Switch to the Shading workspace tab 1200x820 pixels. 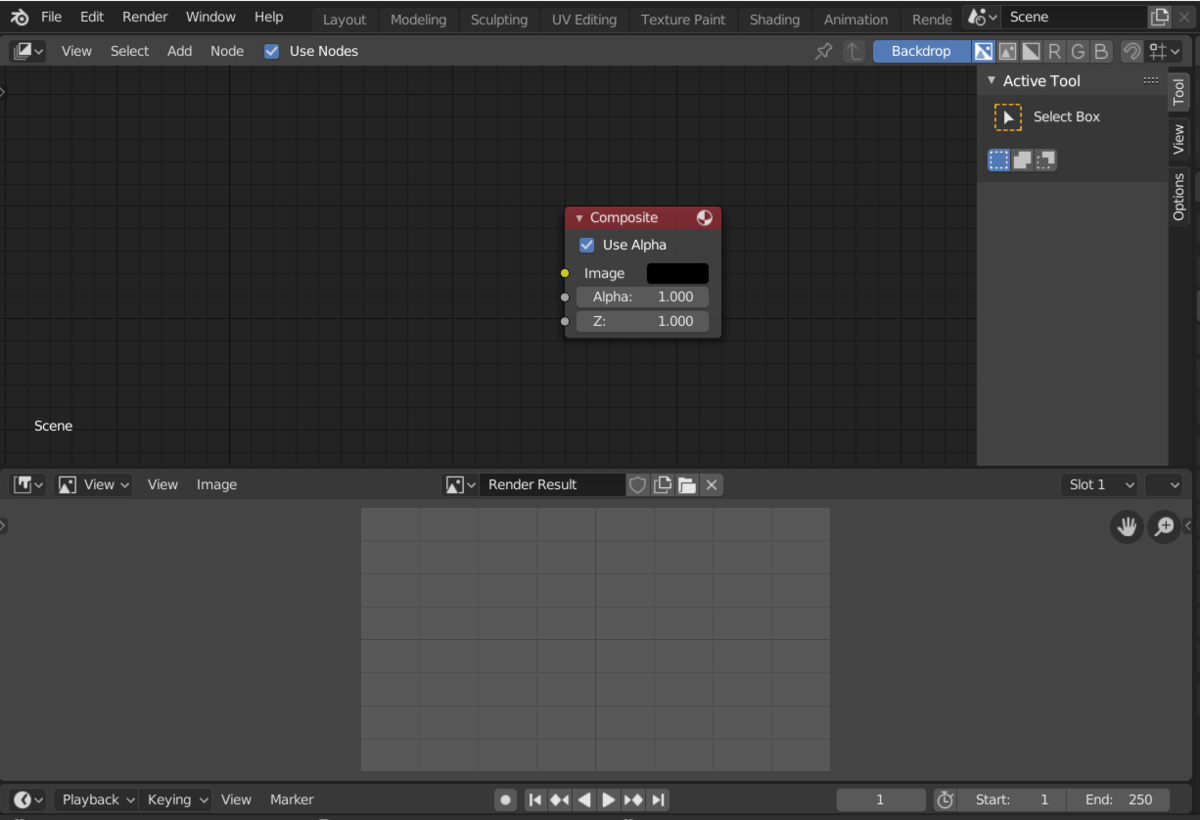click(775, 19)
